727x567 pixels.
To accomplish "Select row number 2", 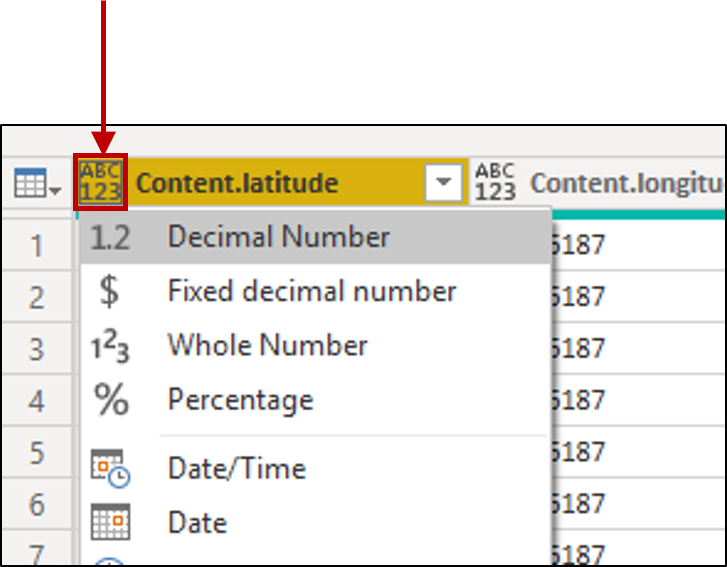I will pos(37,297).
